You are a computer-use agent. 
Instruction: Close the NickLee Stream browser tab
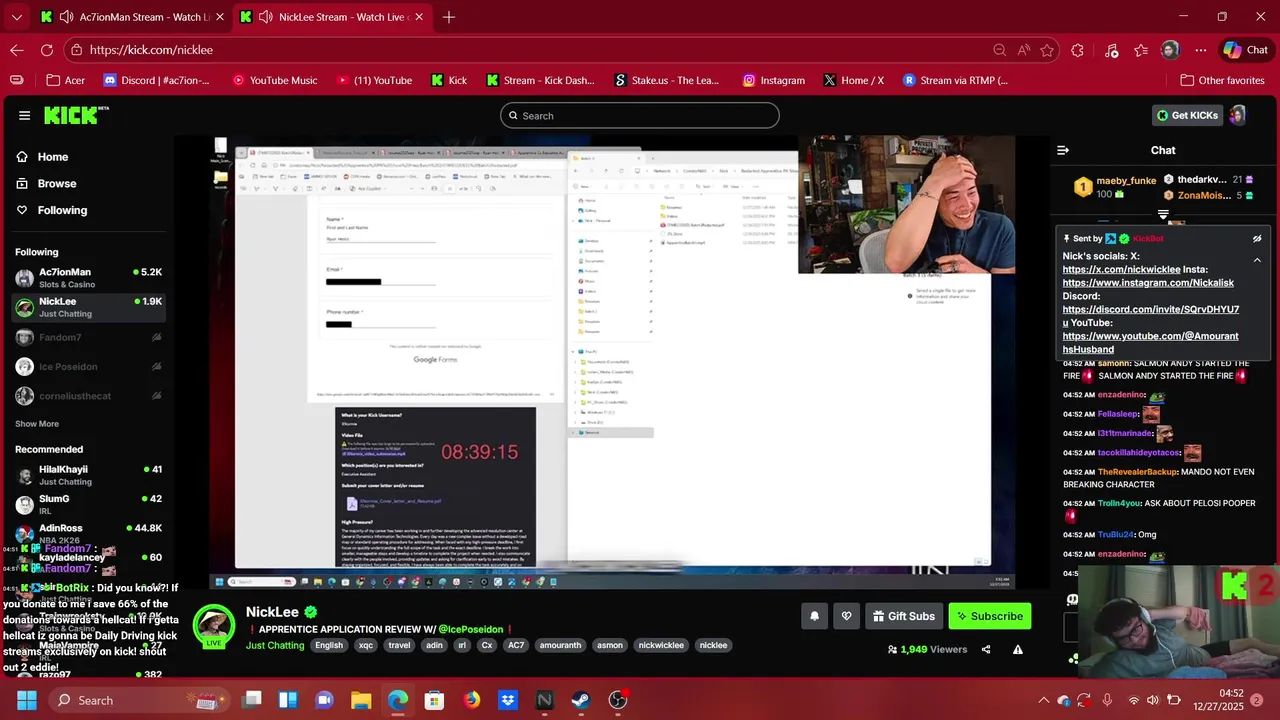(x=420, y=17)
